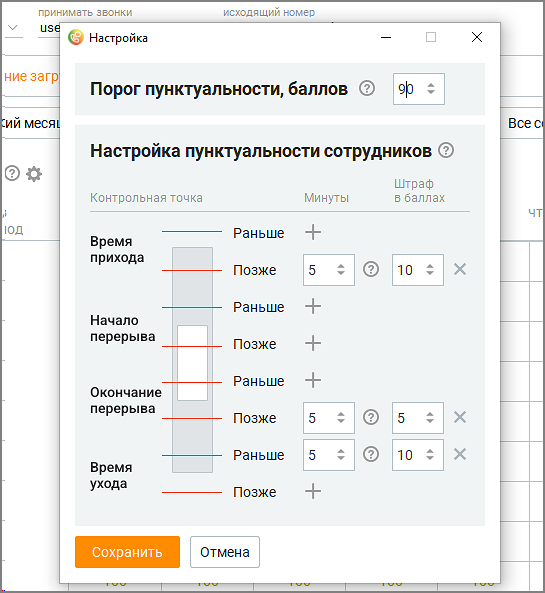Click penalty field for Время ухода Раньше
This screenshot has height=593, width=545.
point(418,455)
